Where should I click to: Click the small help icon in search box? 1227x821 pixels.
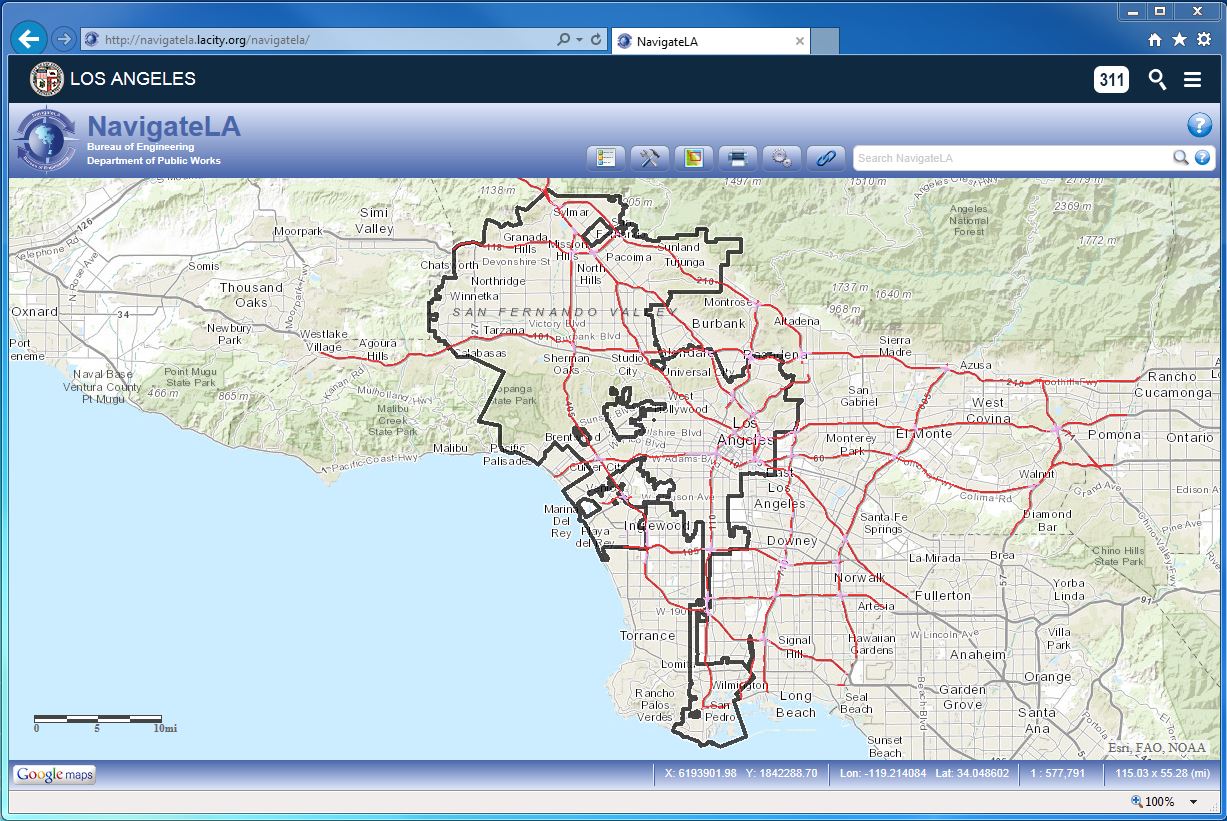(x=1202, y=158)
